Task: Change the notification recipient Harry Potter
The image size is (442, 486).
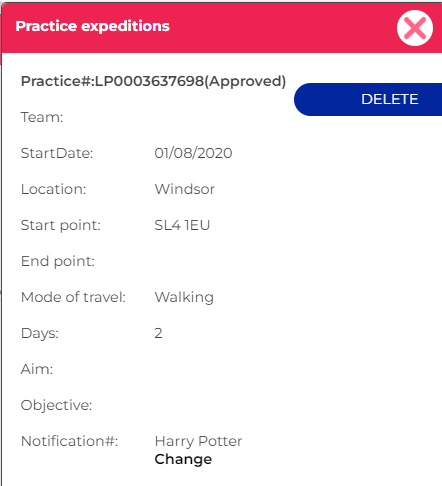Action: (x=183, y=459)
